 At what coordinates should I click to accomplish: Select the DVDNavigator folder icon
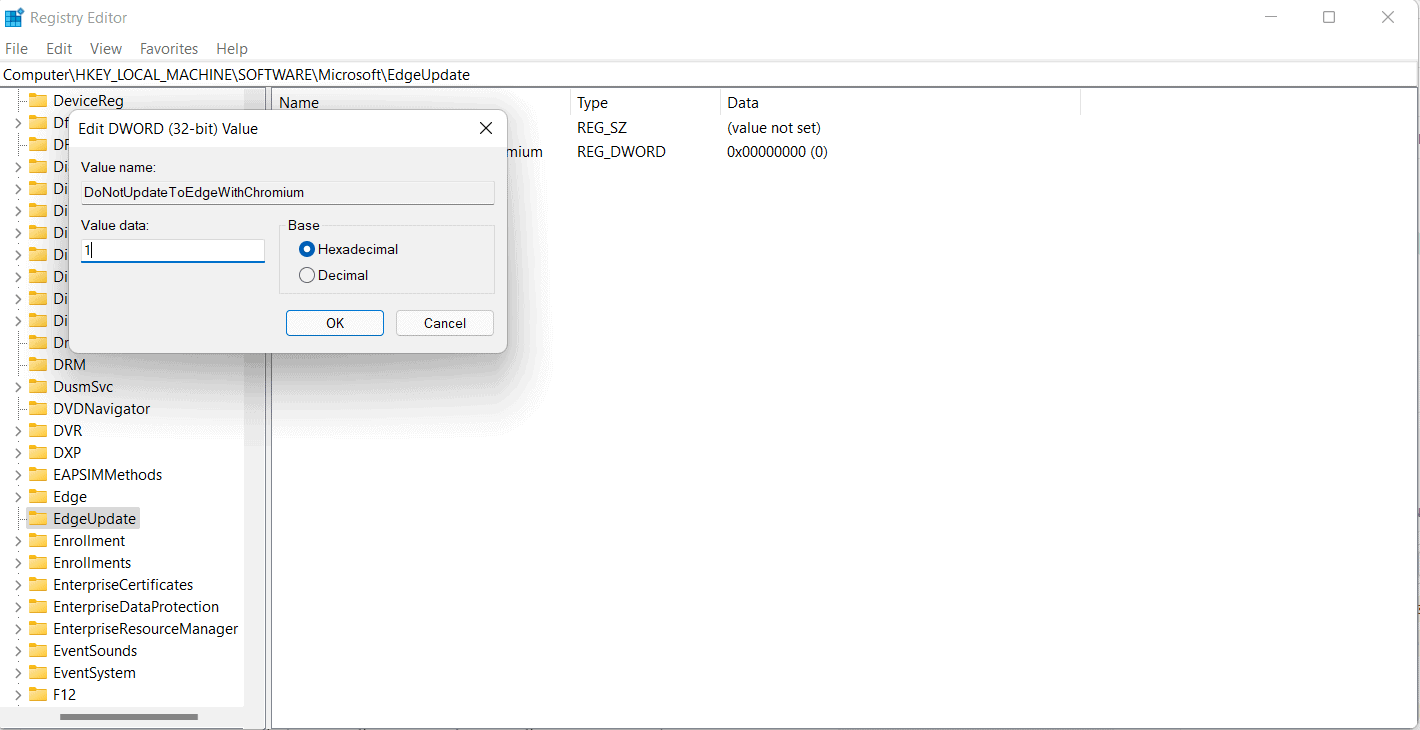38,408
